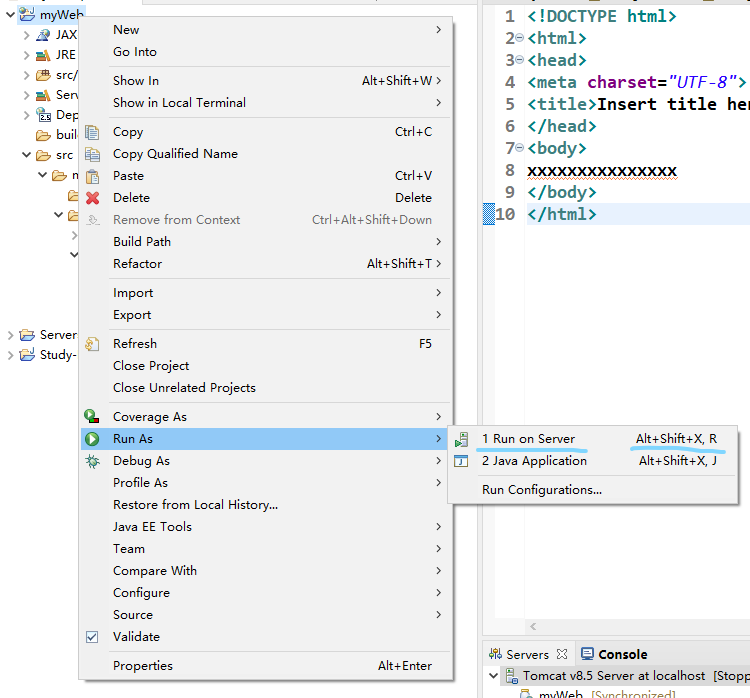Viewport: 750px width, 698px height.
Task: Select Close Project
Action: tap(266, 366)
